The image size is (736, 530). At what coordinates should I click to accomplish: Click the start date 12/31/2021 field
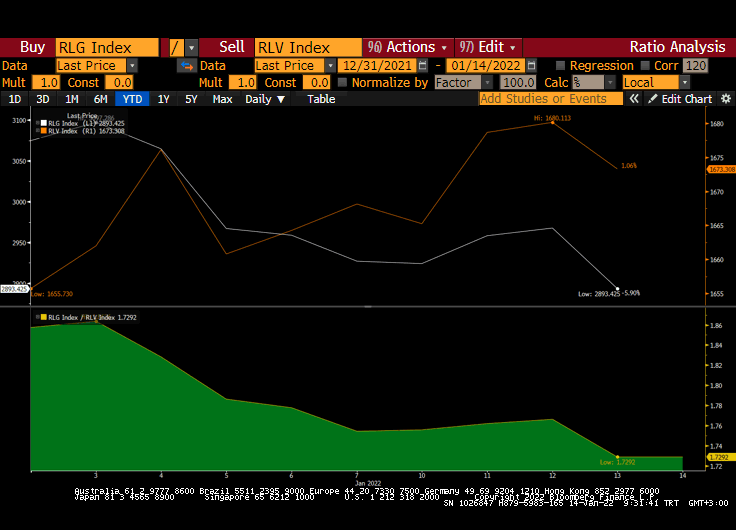tap(377, 66)
